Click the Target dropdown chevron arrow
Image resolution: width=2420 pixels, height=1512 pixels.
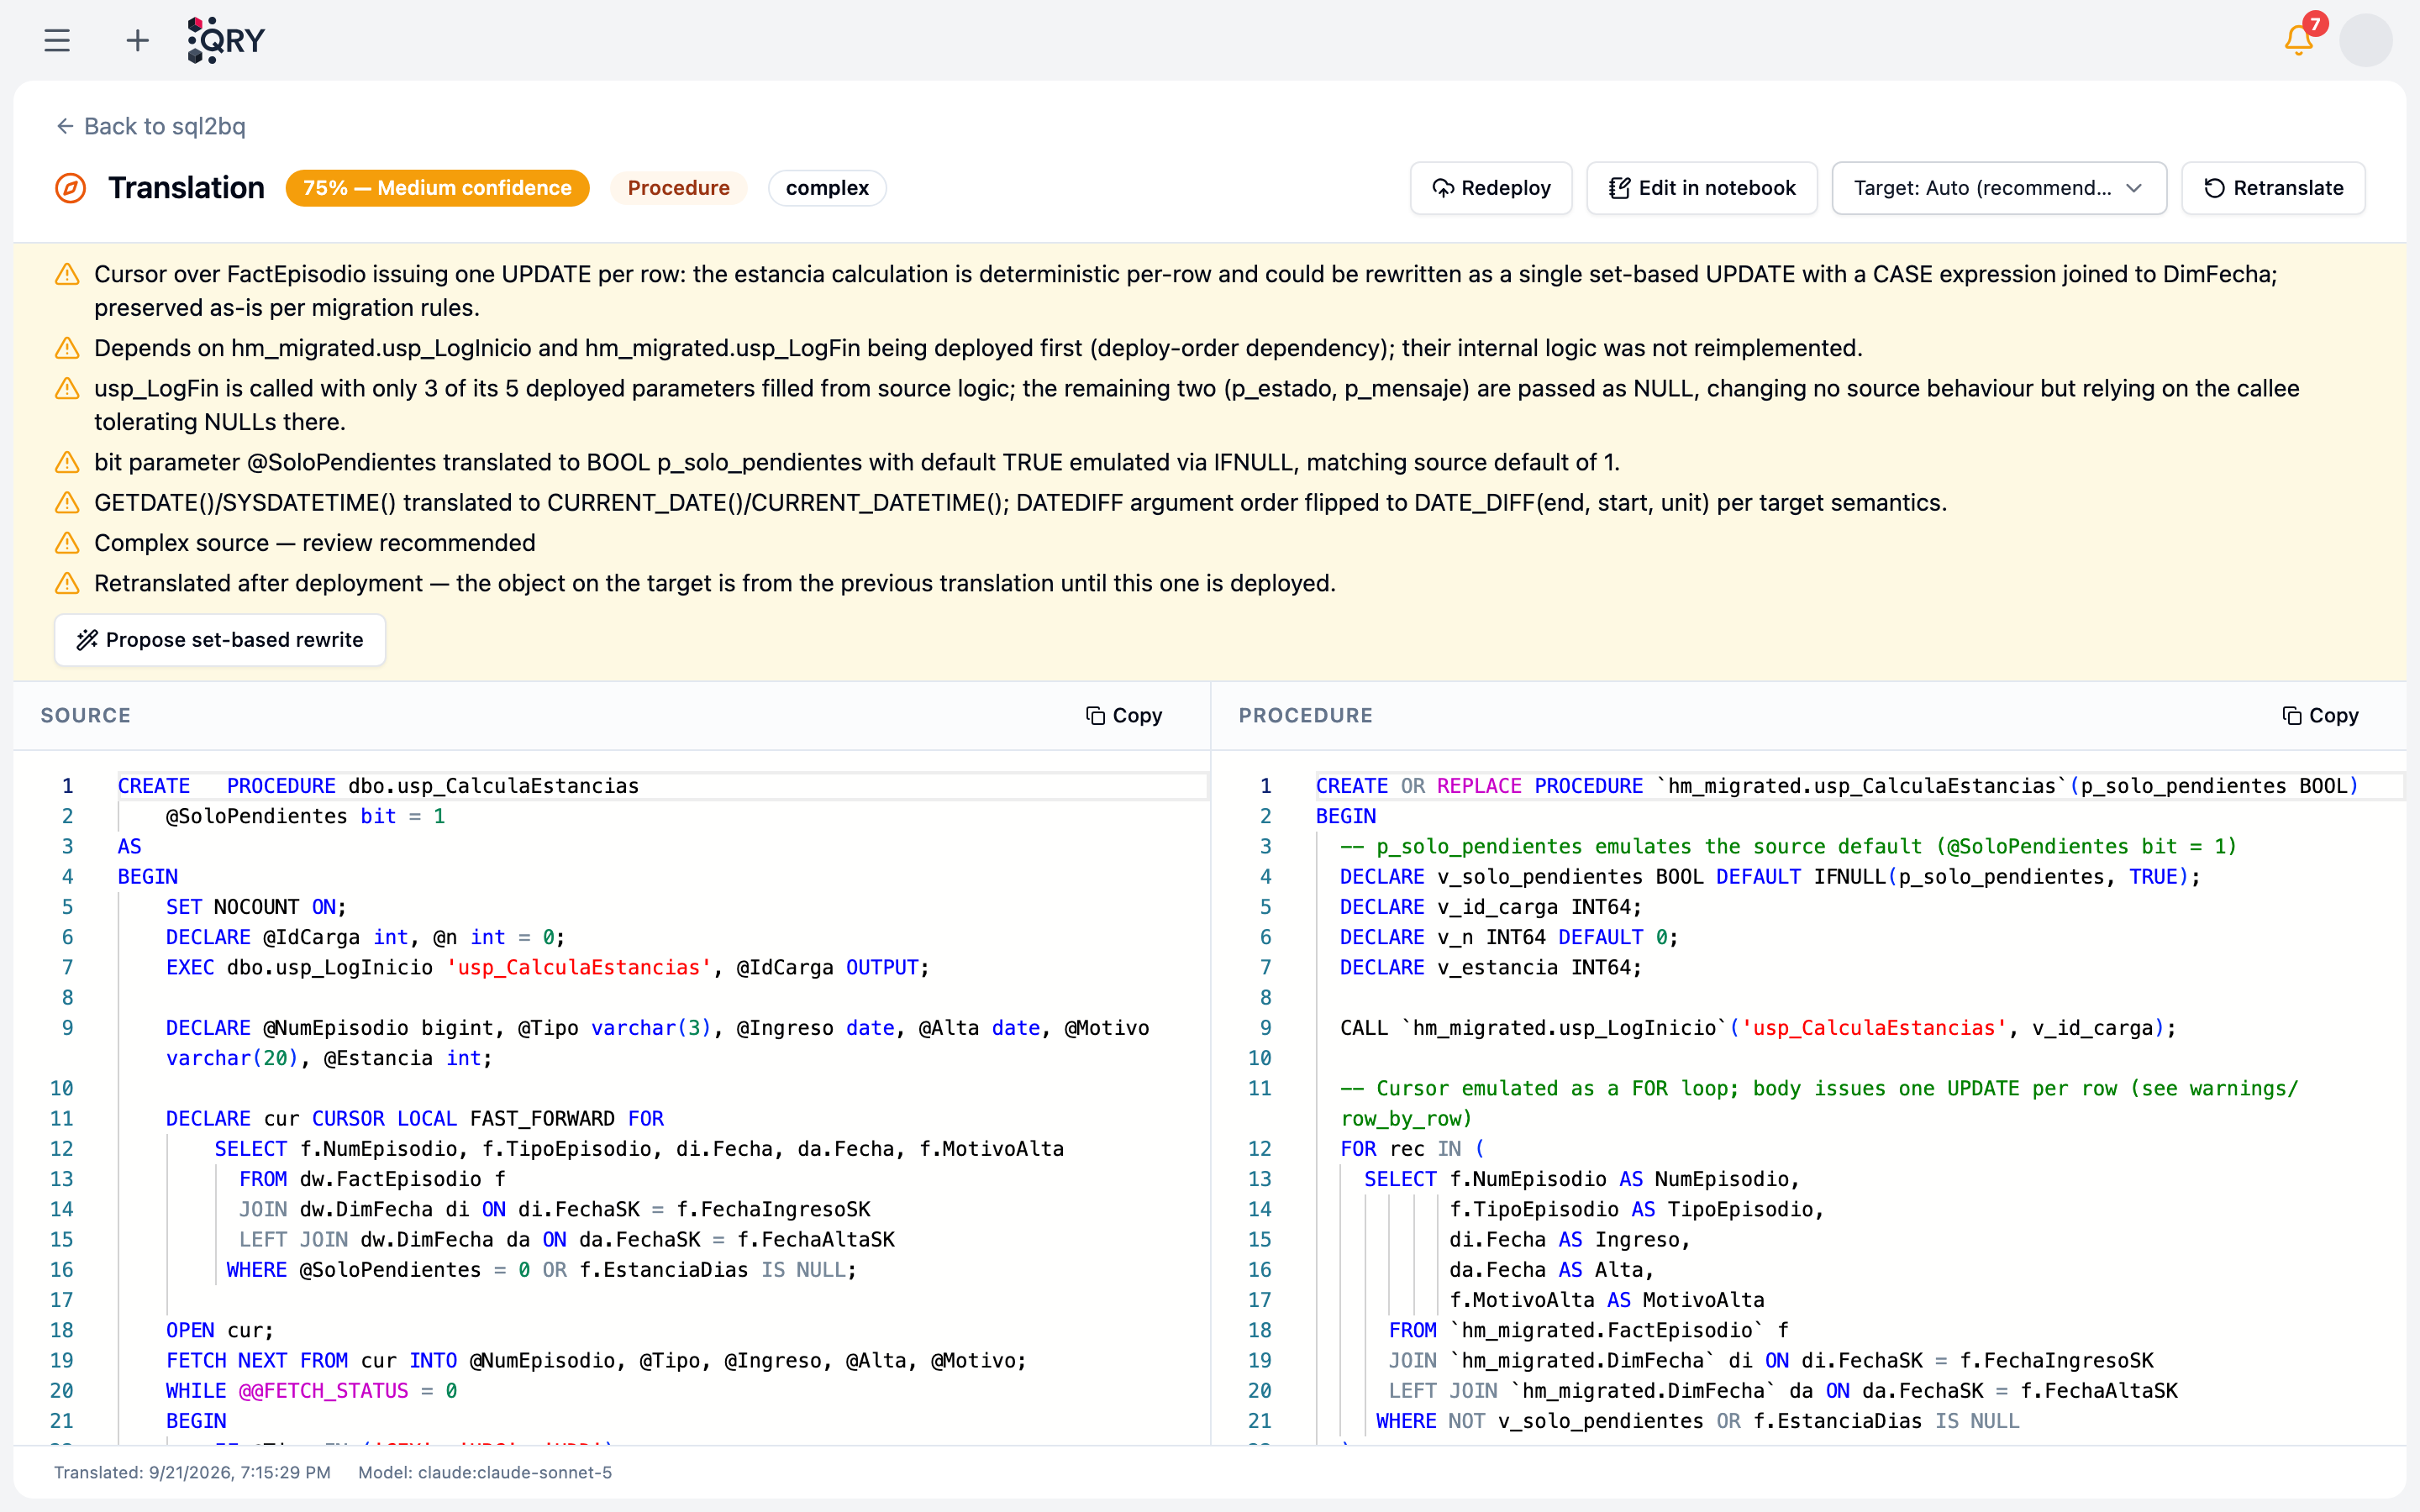click(2134, 188)
